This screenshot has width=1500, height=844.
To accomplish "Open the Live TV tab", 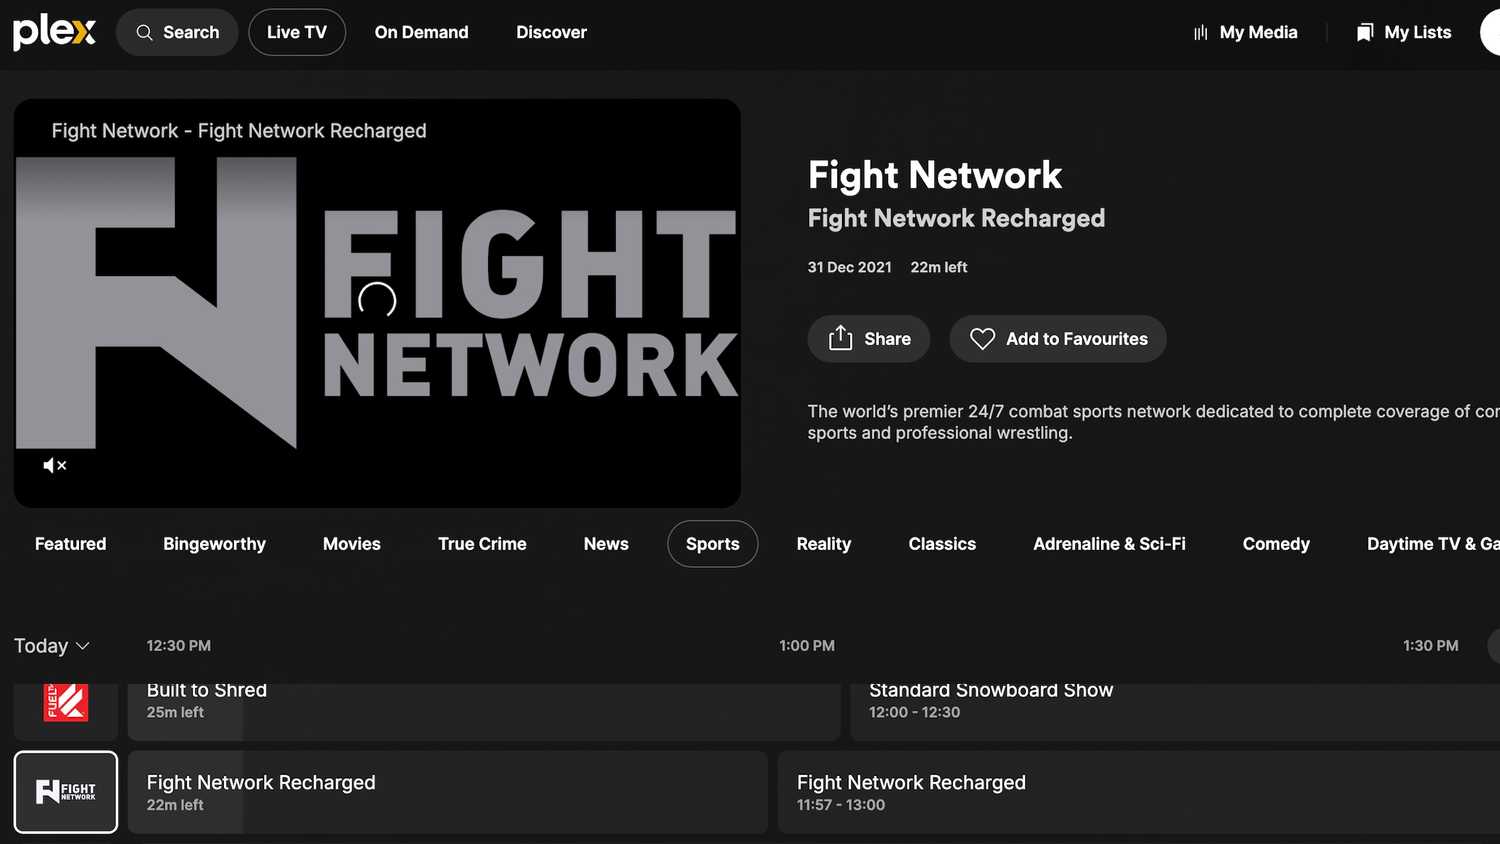I will click(297, 32).
